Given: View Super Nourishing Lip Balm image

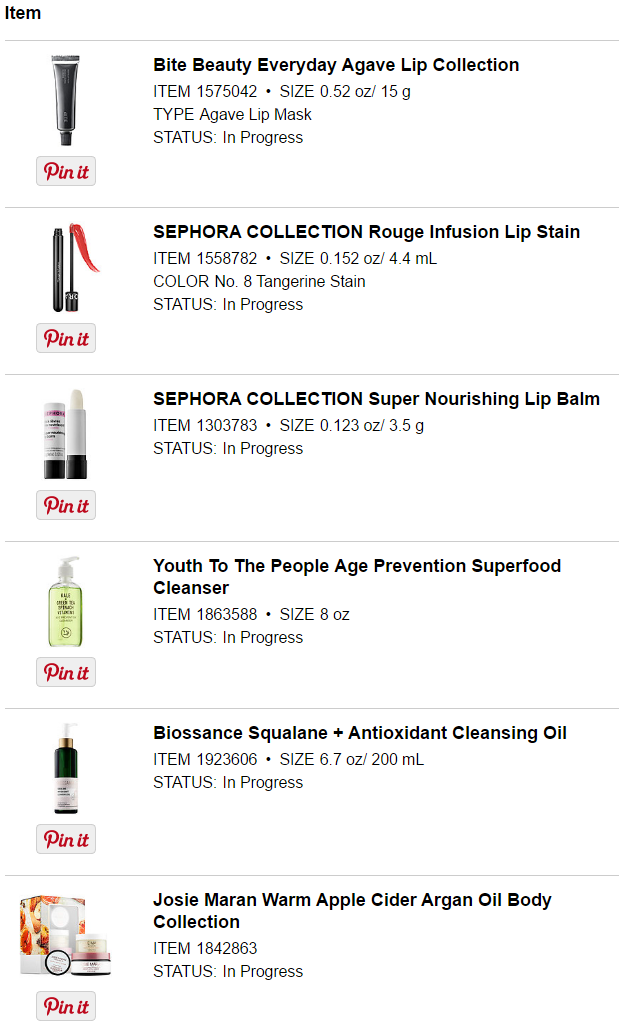Looking at the screenshot, I should [66, 434].
